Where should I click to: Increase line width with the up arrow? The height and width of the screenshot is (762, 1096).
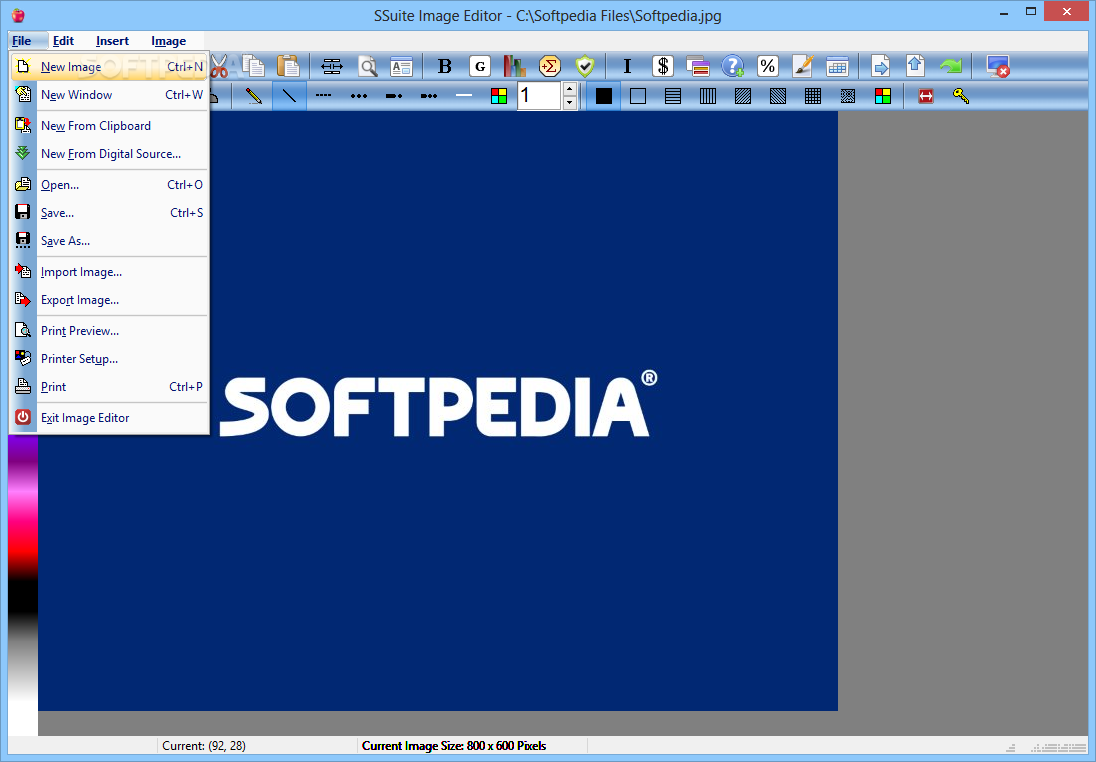tap(570, 89)
